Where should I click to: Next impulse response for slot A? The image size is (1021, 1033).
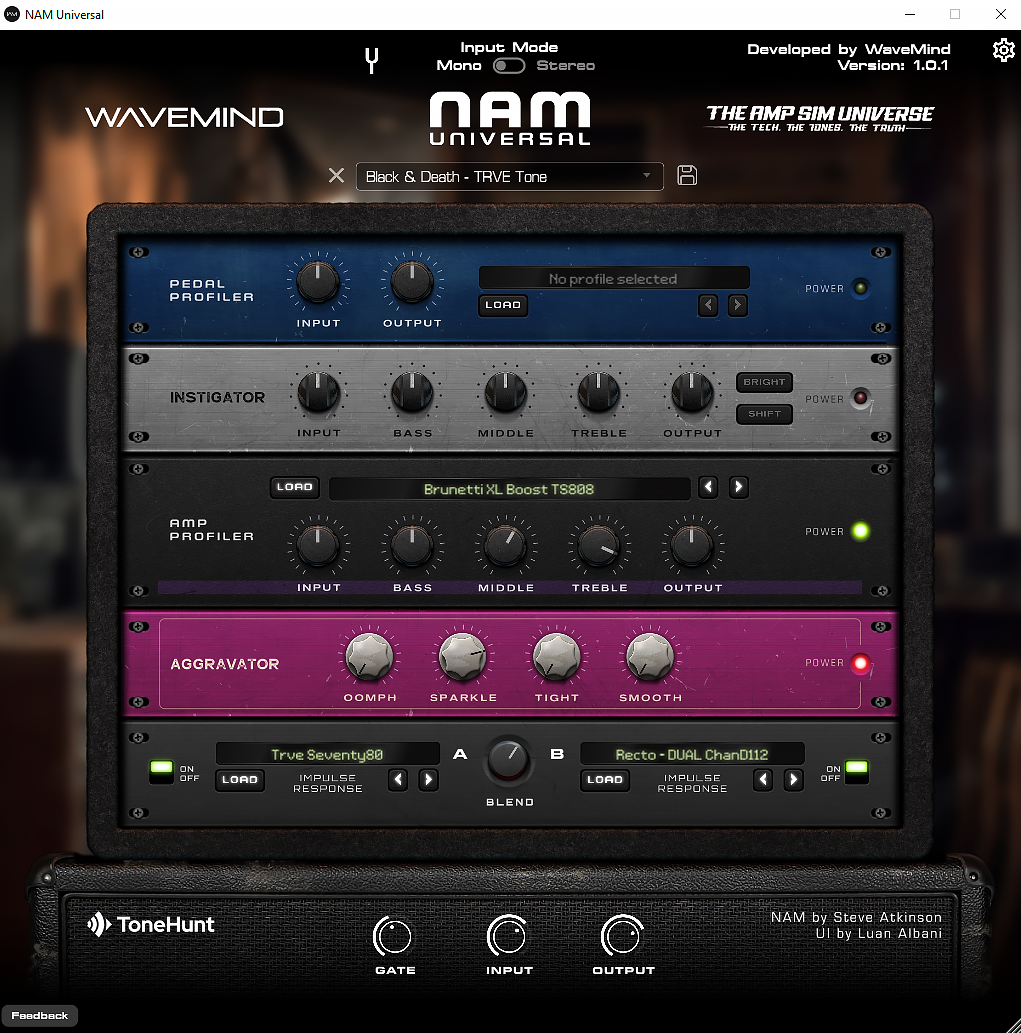428,780
